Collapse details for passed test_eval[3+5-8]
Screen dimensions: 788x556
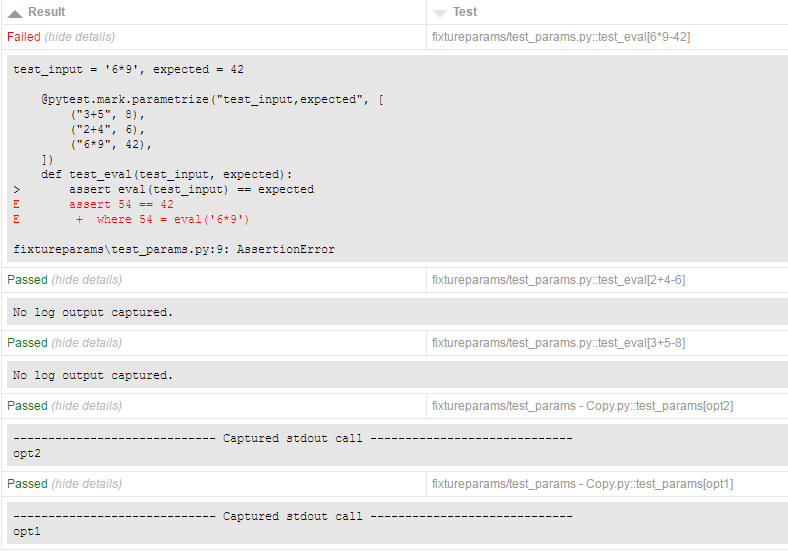[x=87, y=343]
